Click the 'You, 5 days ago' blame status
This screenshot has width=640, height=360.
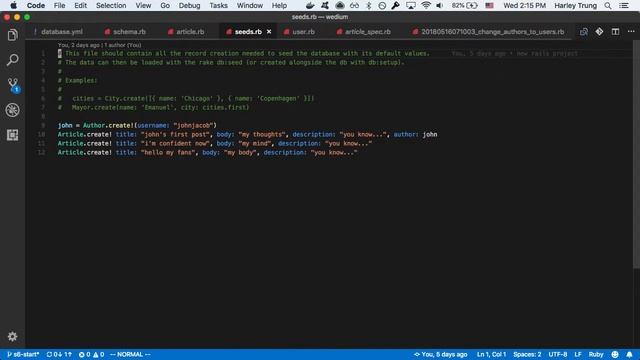[x=440, y=354]
